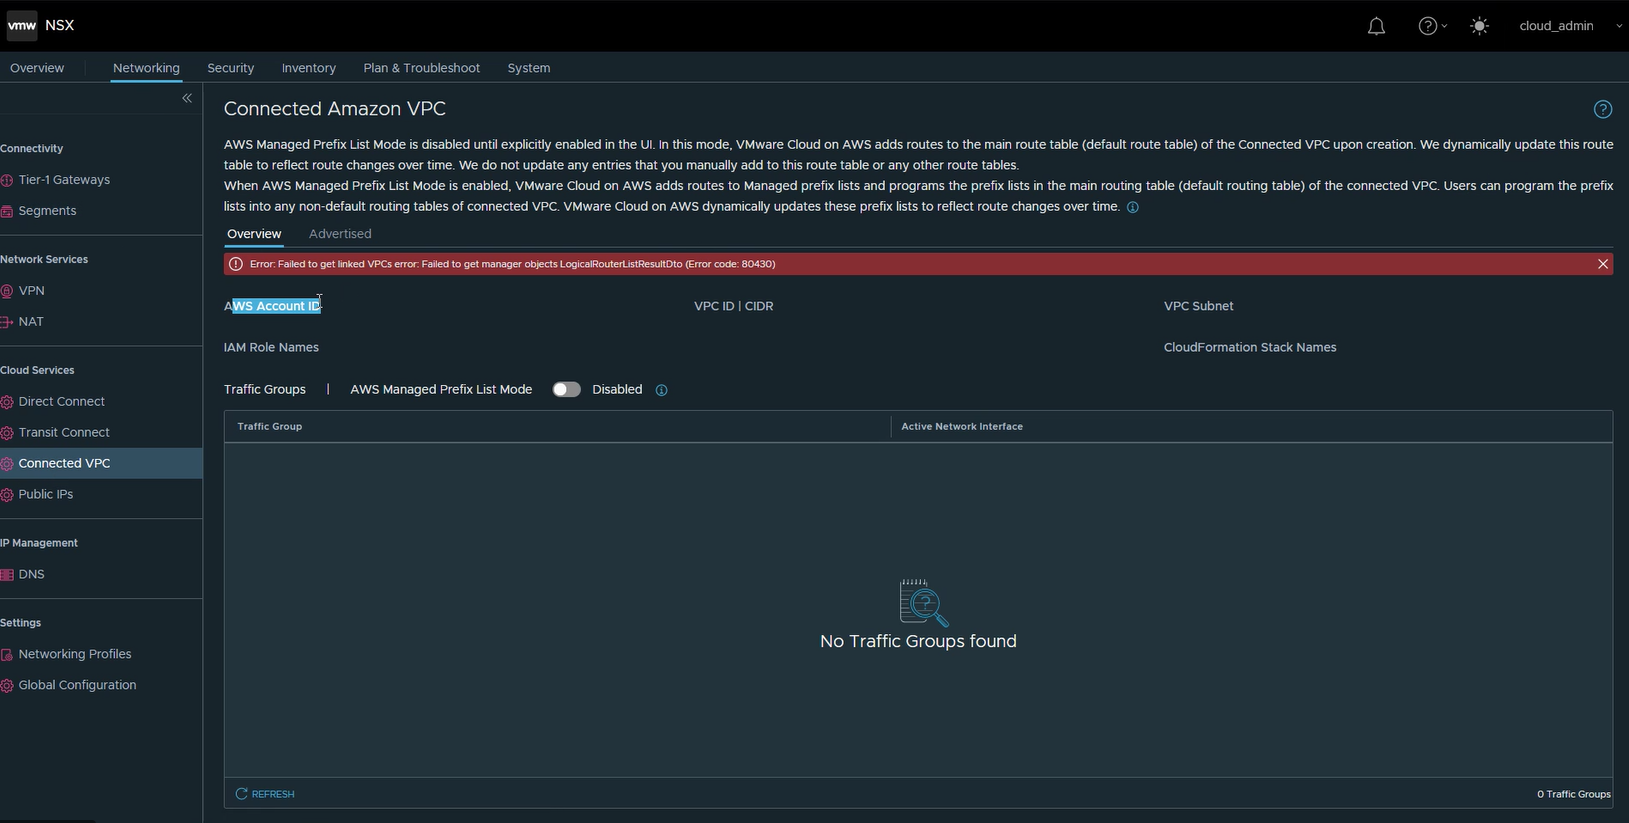The height and width of the screenshot is (823, 1629).
Task: Open the cloud_admin user dropdown
Action: coord(1567,26)
